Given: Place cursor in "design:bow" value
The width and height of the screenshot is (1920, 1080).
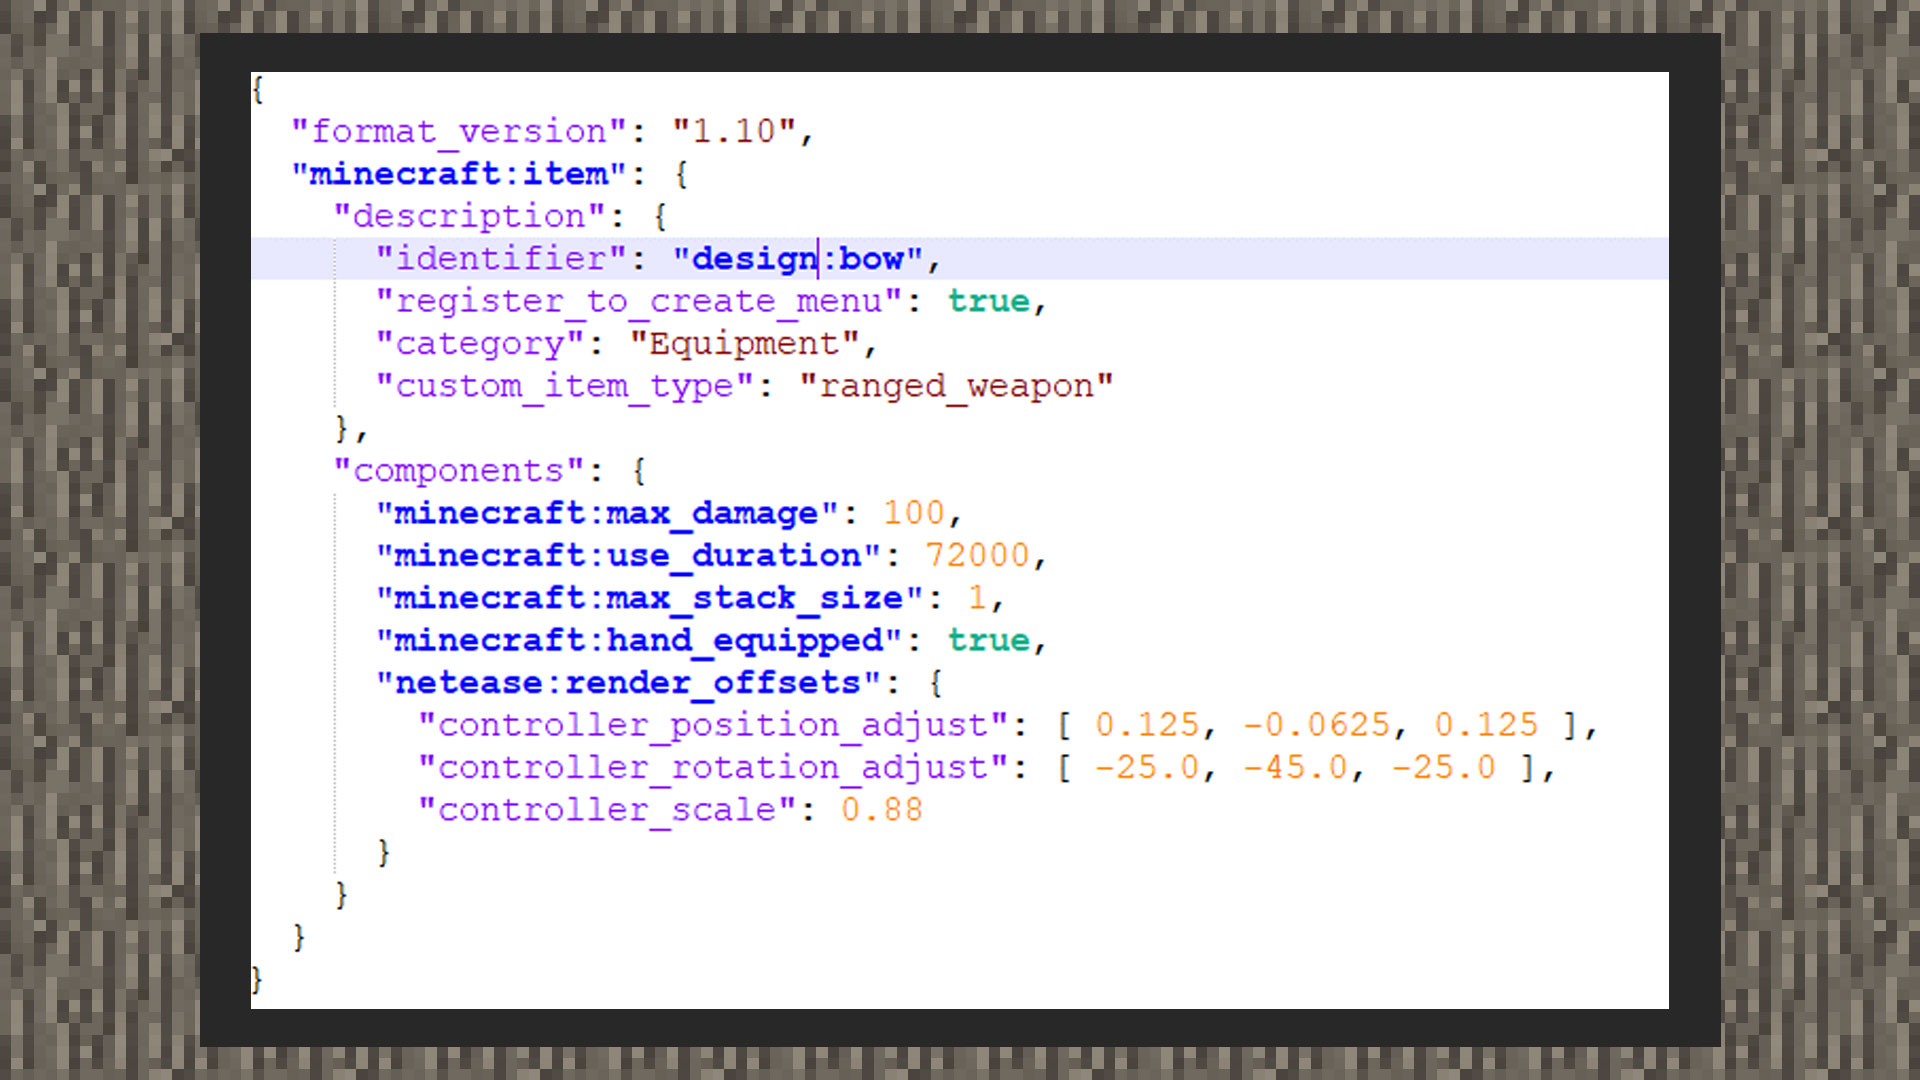Looking at the screenshot, I should click(797, 258).
